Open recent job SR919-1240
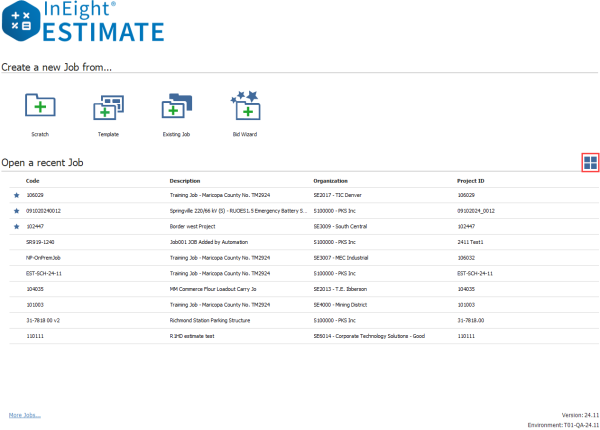The height and width of the screenshot is (430, 600). coord(40,242)
